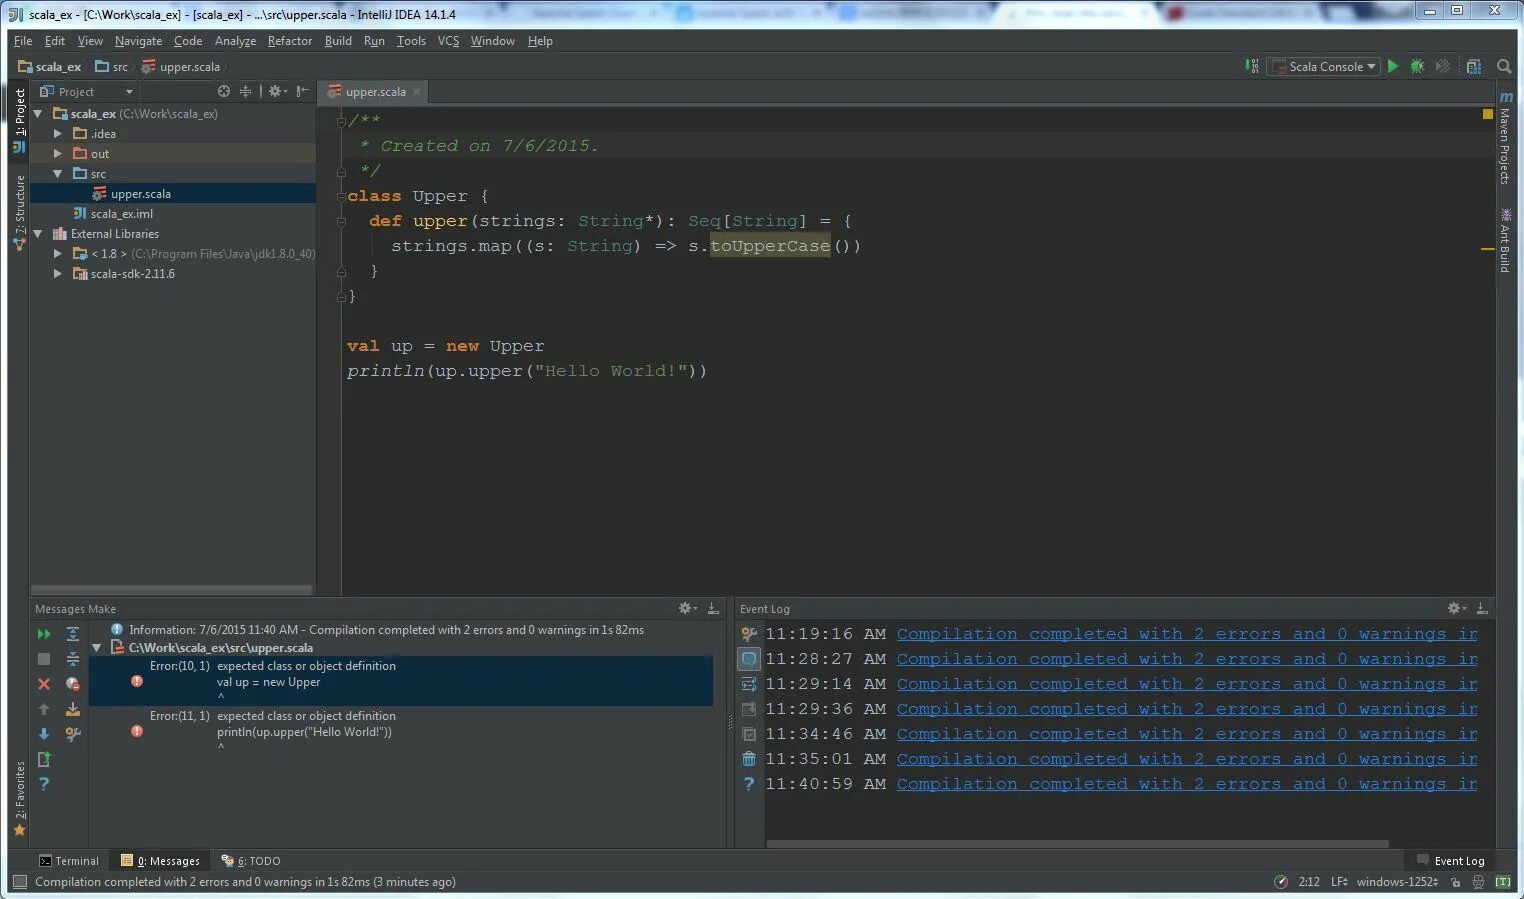Click Collapse All icon in Messages toolbar
Viewport: 1524px width, 899px height.
point(73,659)
